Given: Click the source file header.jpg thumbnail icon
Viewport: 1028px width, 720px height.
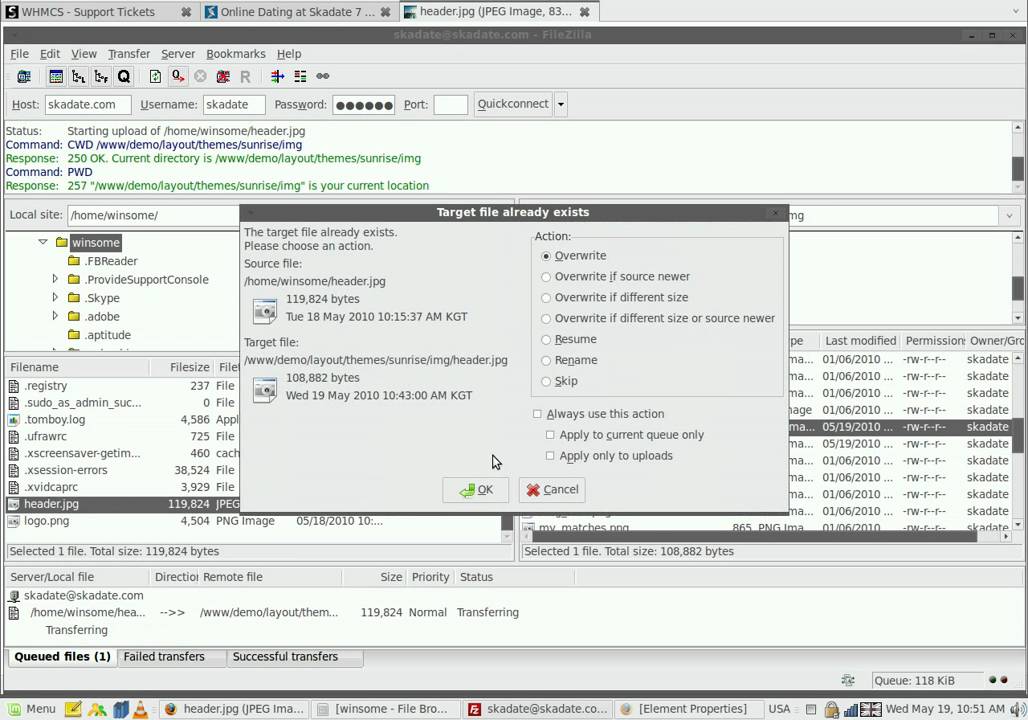Looking at the screenshot, I should [265, 311].
